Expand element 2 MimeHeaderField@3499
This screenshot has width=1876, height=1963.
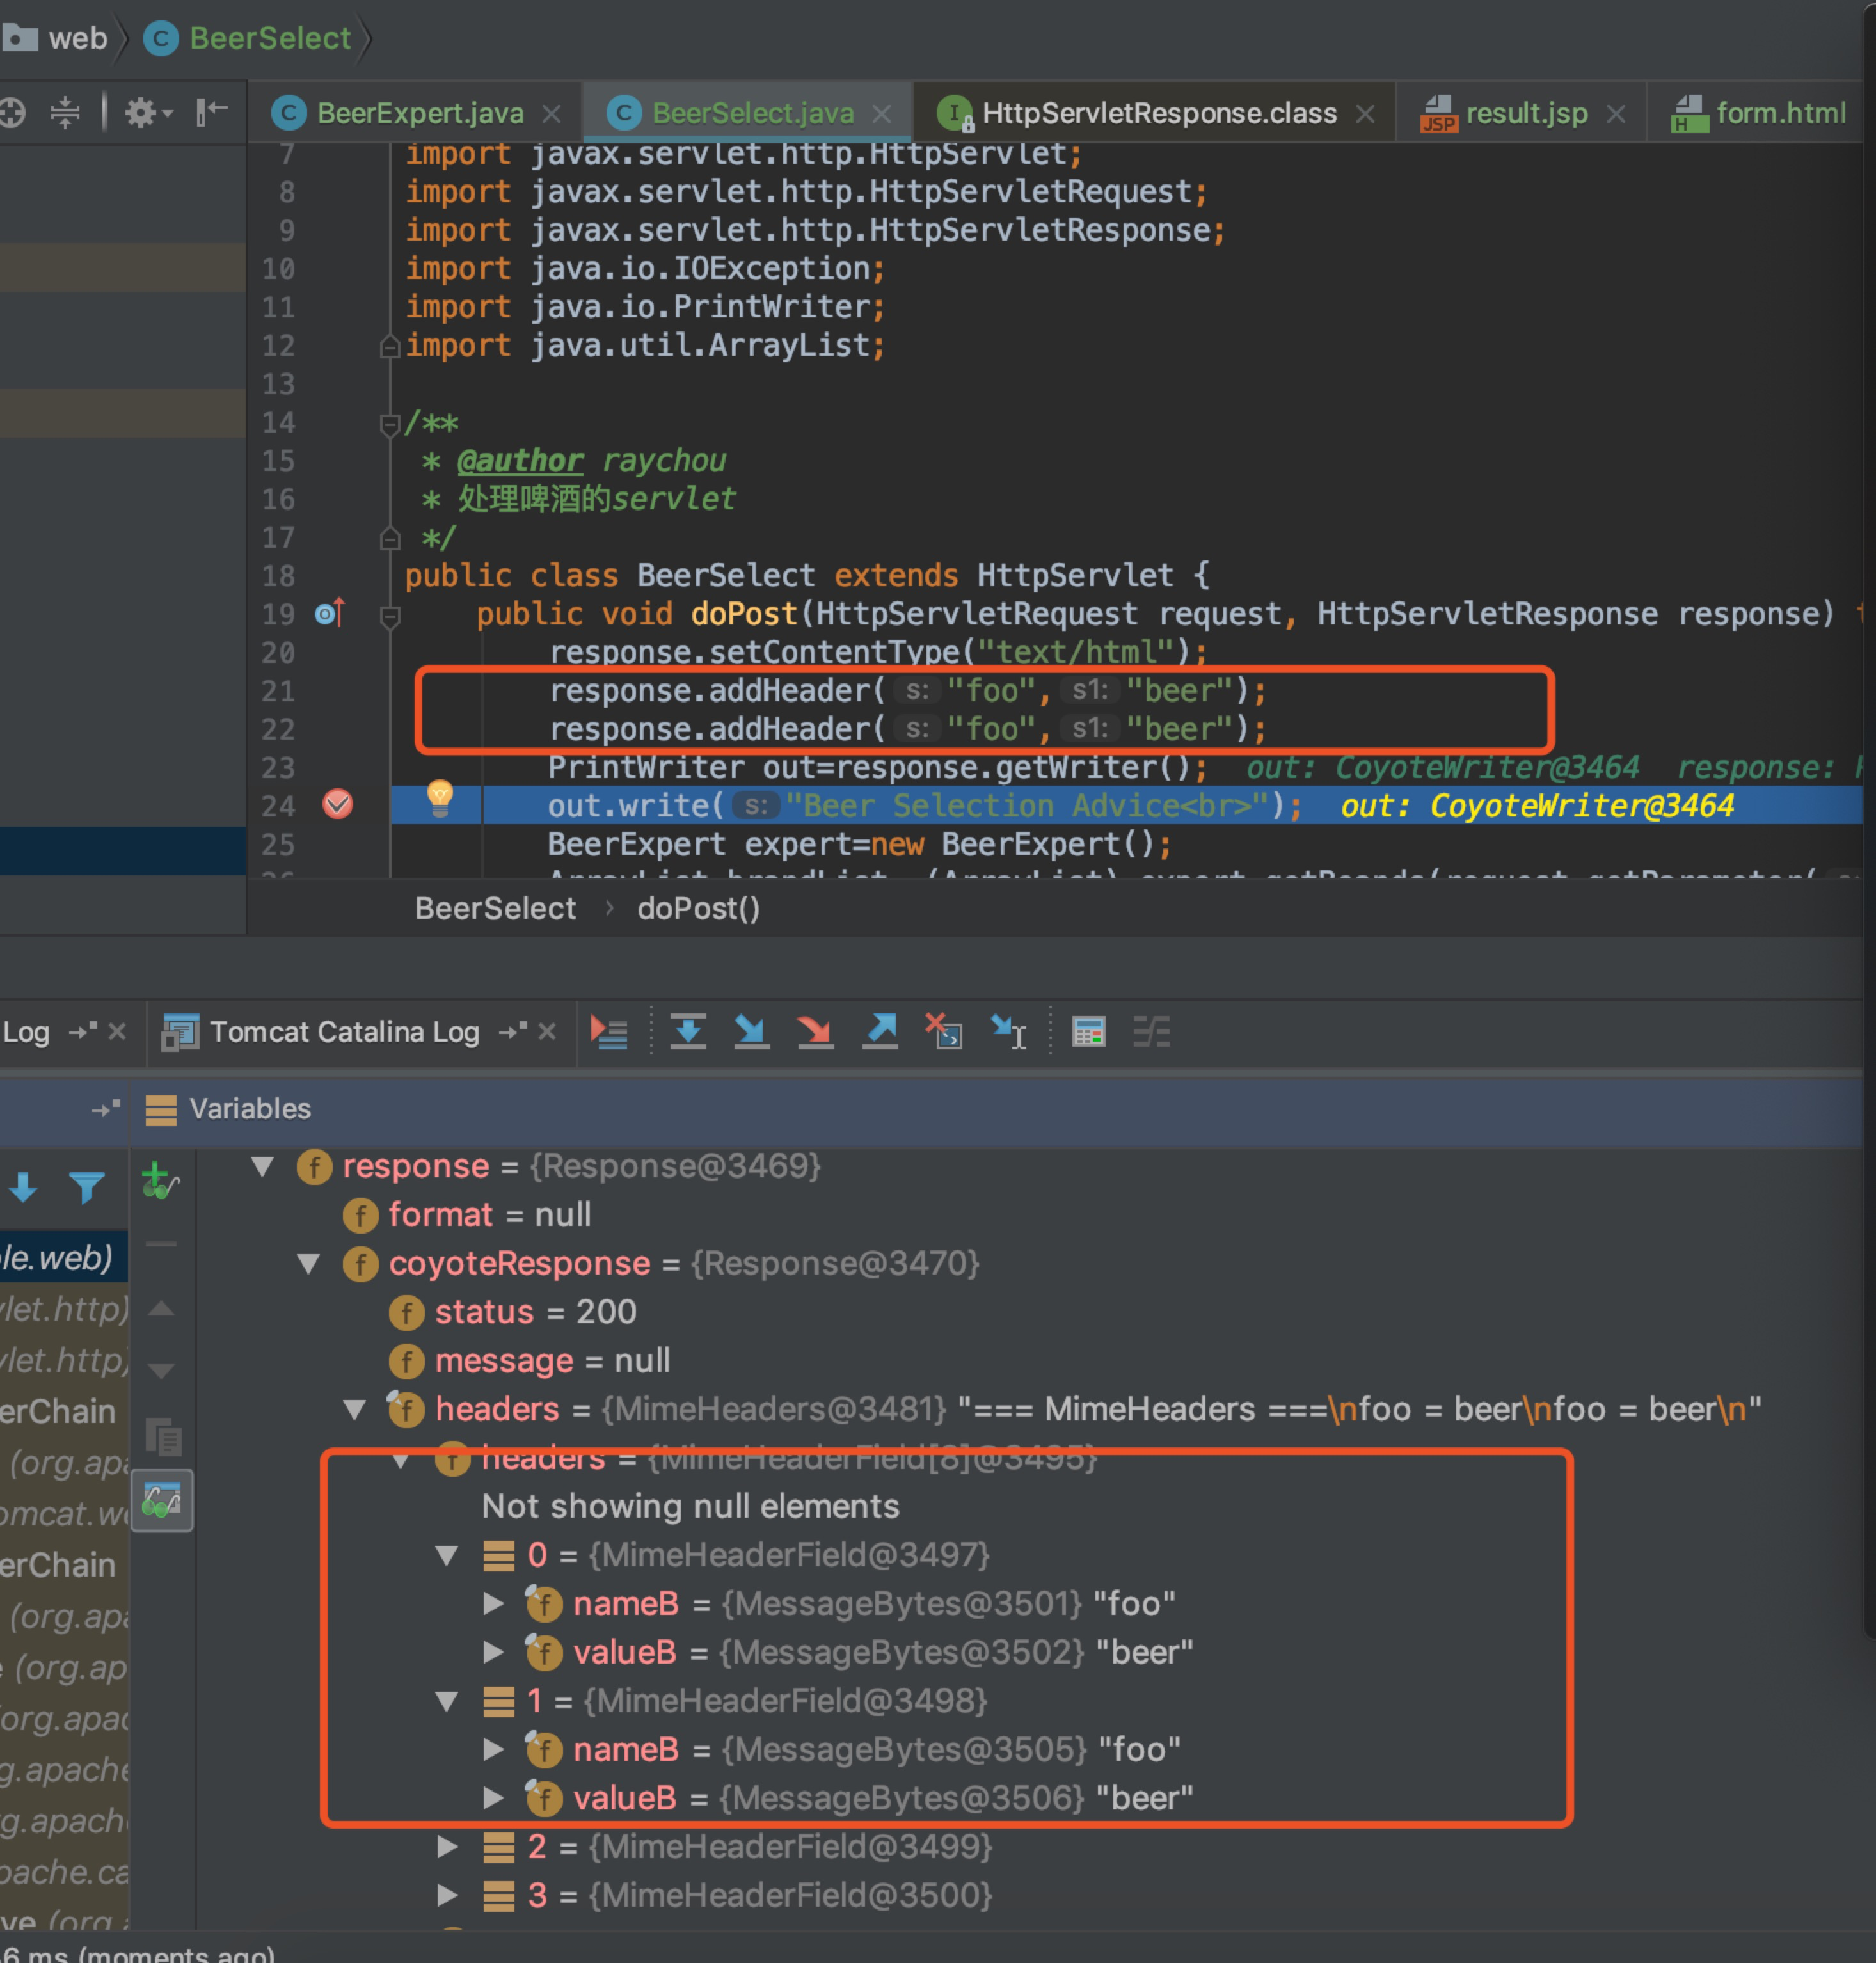pos(447,1846)
